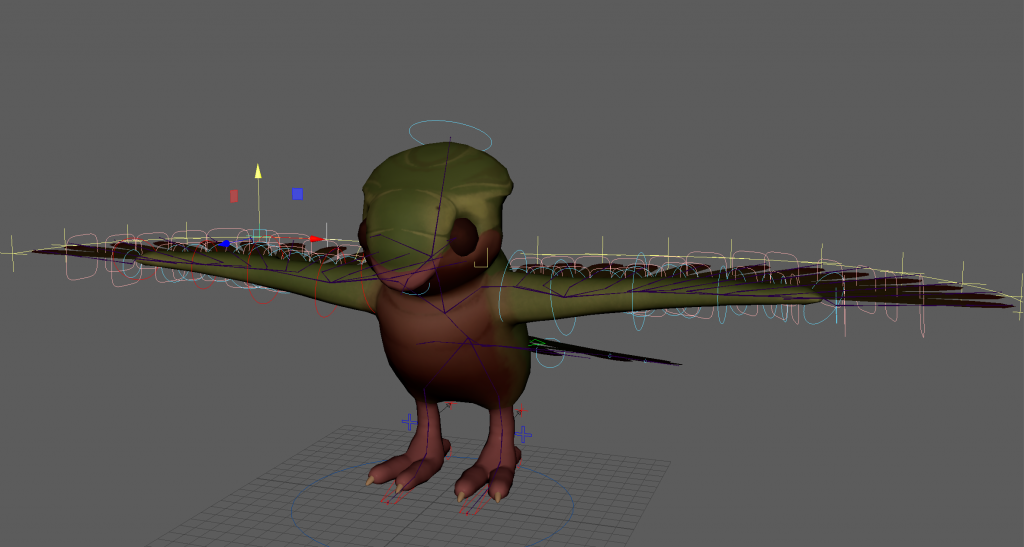This screenshot has height=547, width=1024.
Task: Click the red cross locator near right knee
Action: coord(520,411)
